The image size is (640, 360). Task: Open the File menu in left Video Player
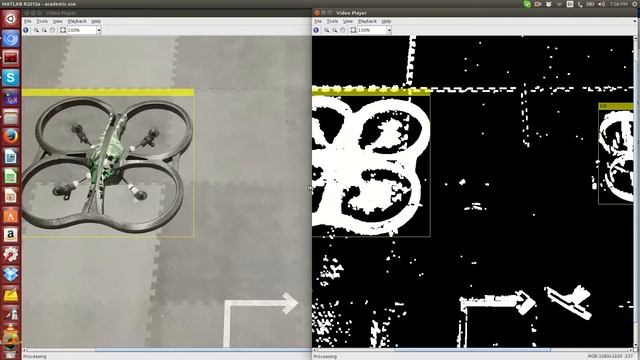(27, 21)
